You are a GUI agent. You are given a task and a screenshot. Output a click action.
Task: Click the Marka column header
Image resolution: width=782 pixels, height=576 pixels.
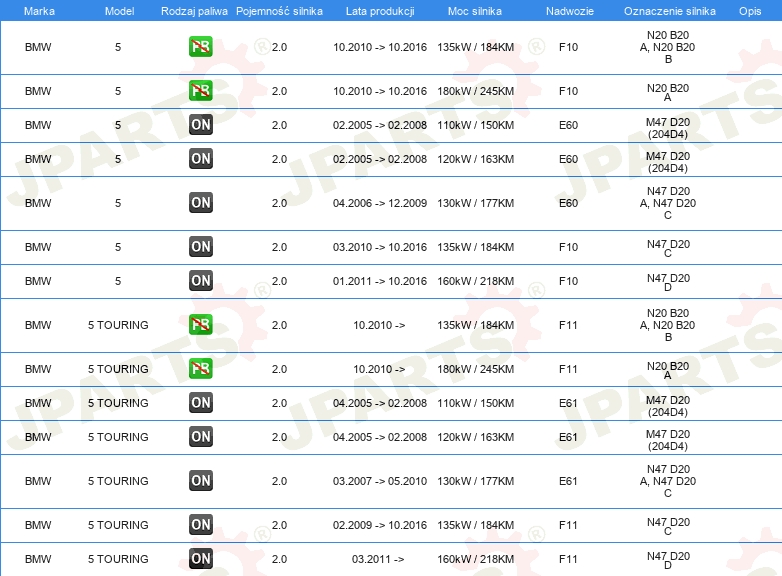[x=38, y=10]
